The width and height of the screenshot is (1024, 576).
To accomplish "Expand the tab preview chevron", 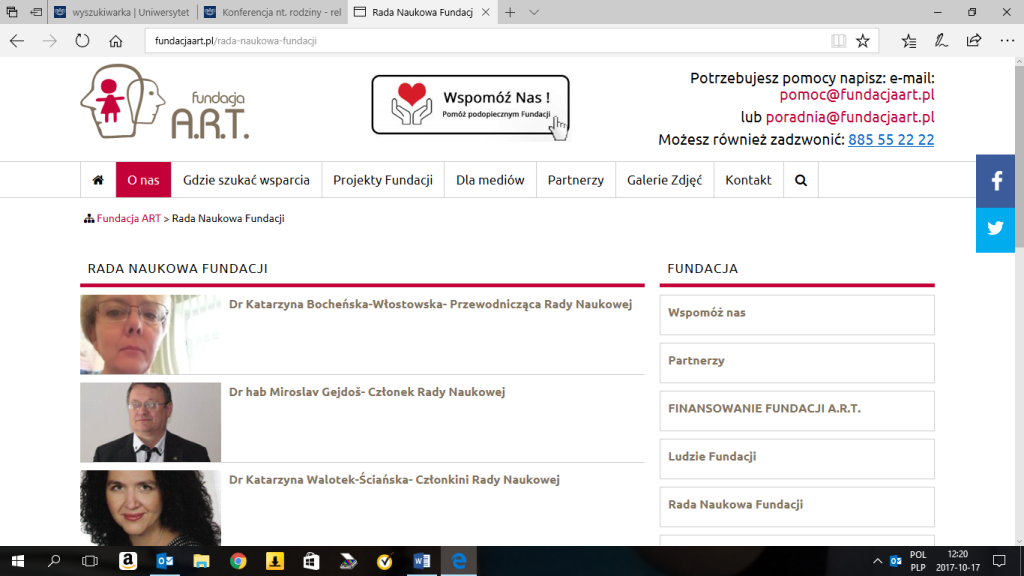I will [534, 12].
